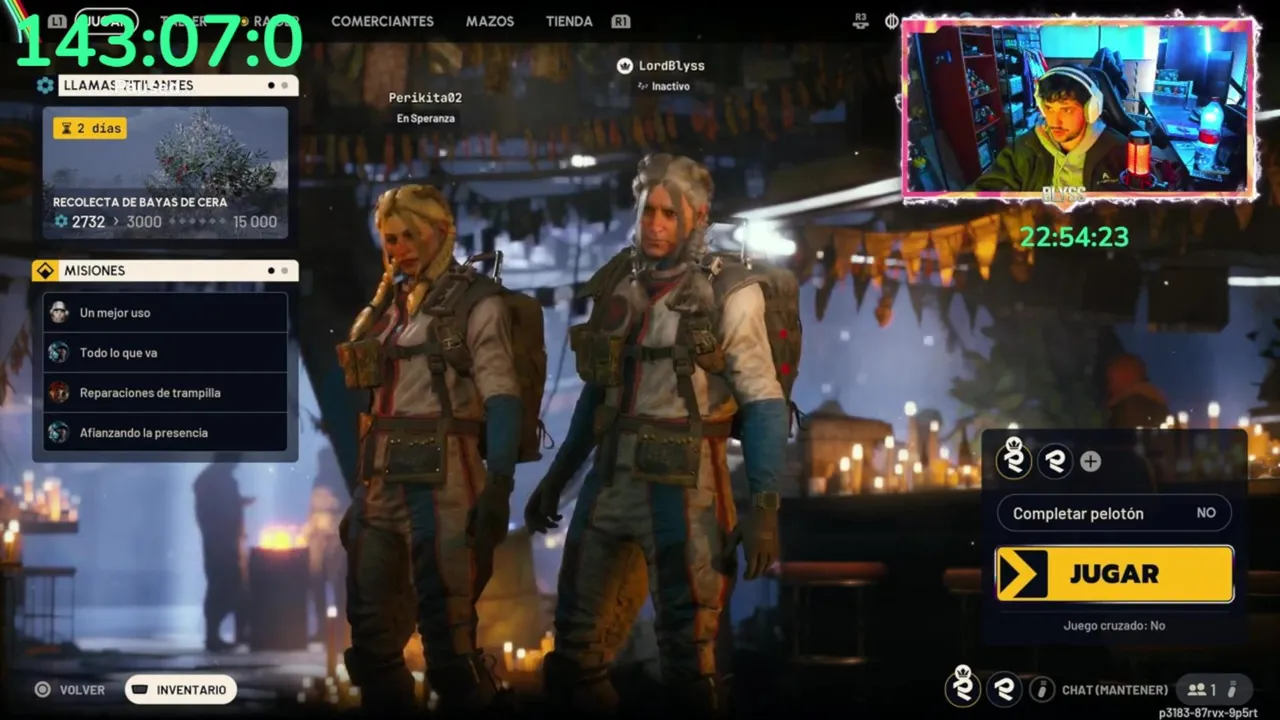Click the crown icon beside LordBlyss
This screenshot has width=1280, height=720.
(x=625, y=66)
